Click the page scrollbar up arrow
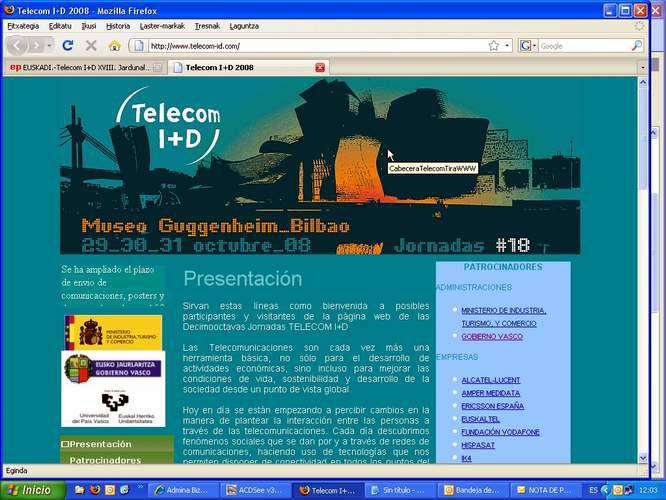Screen dimensions: 666x500 (643, 82)
